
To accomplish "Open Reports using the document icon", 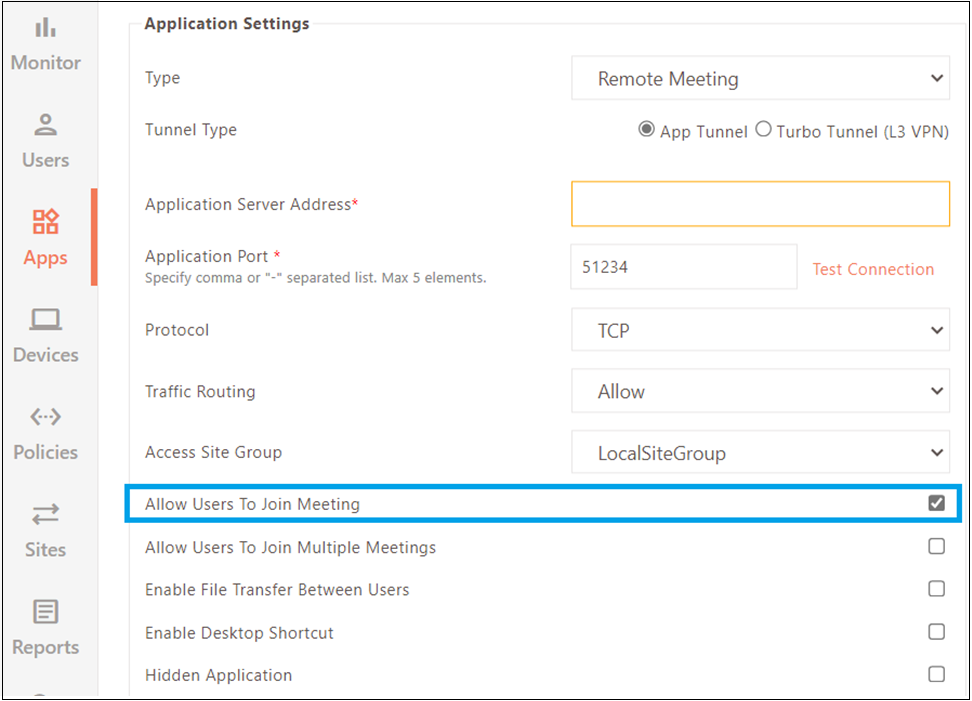I will pyautogui.click(x=45, y=611).
